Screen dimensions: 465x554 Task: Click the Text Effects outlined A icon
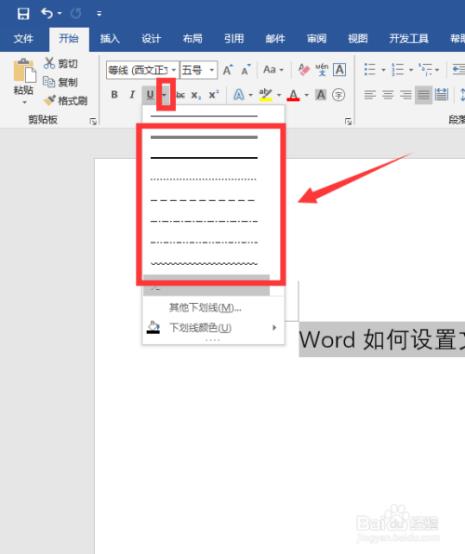[x=239, y=95]
